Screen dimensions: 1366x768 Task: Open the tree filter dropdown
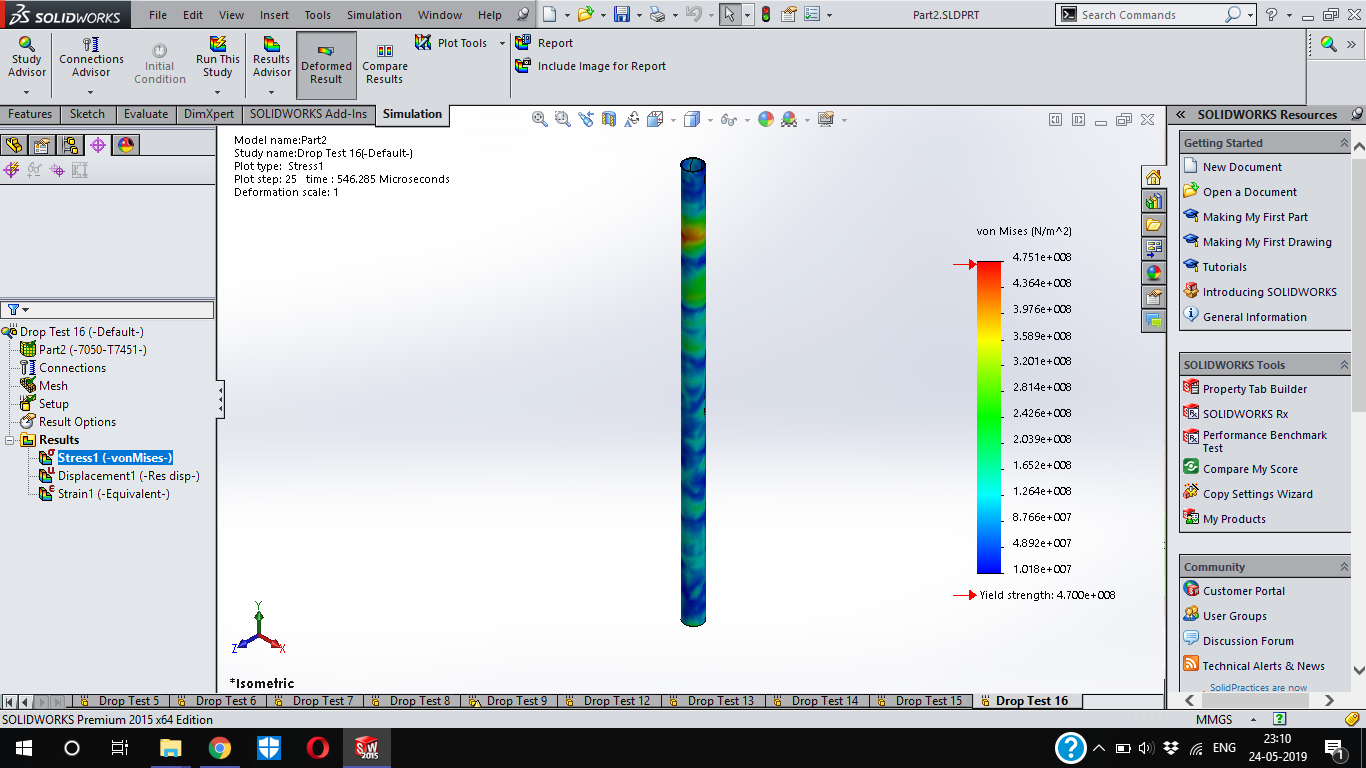18,310
